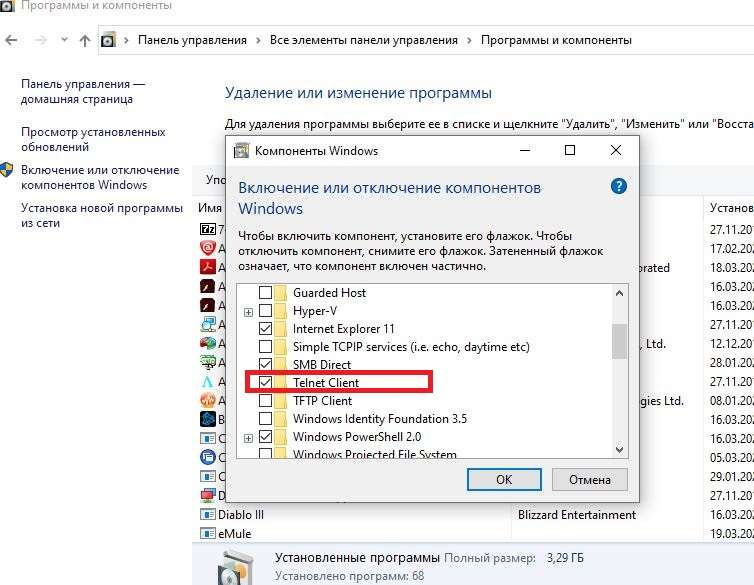Select the Telnet Client list item
The height and width of the screenshot is (585, 754).
click(326, 383)
